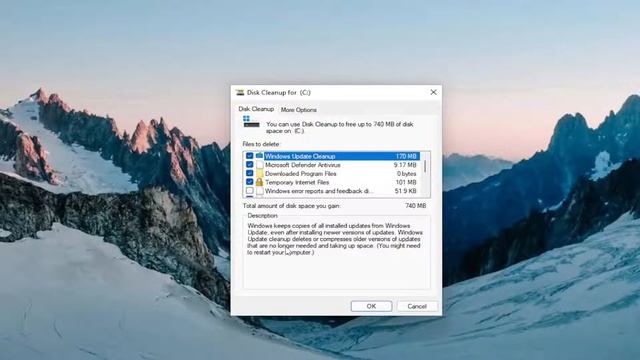Uncheck the Temporary Internet Files checkbox
Screen dimensions: 640x360
[x=249, y=182]
